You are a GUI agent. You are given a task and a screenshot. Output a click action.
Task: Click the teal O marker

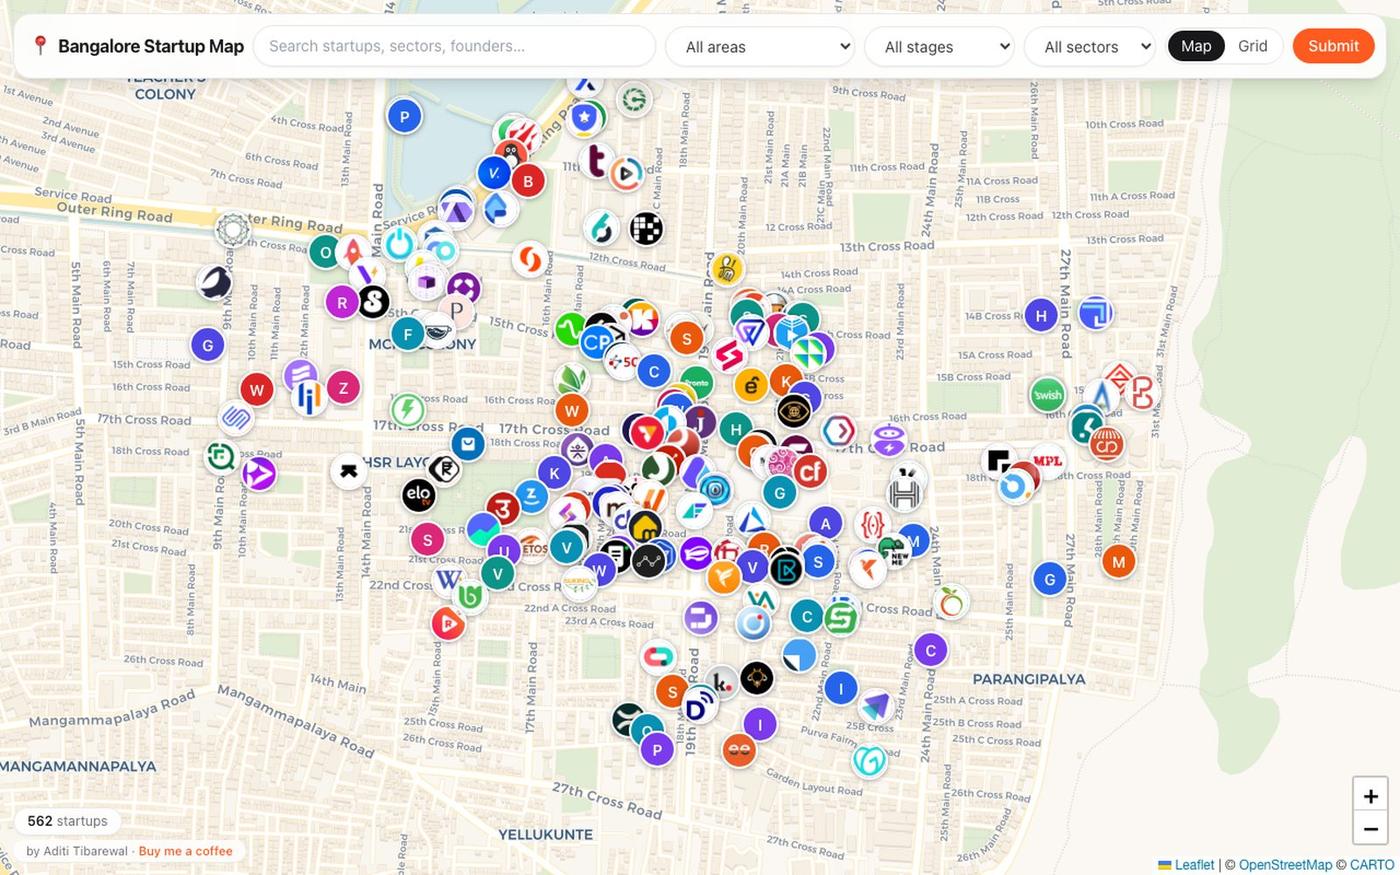(325, 252)
